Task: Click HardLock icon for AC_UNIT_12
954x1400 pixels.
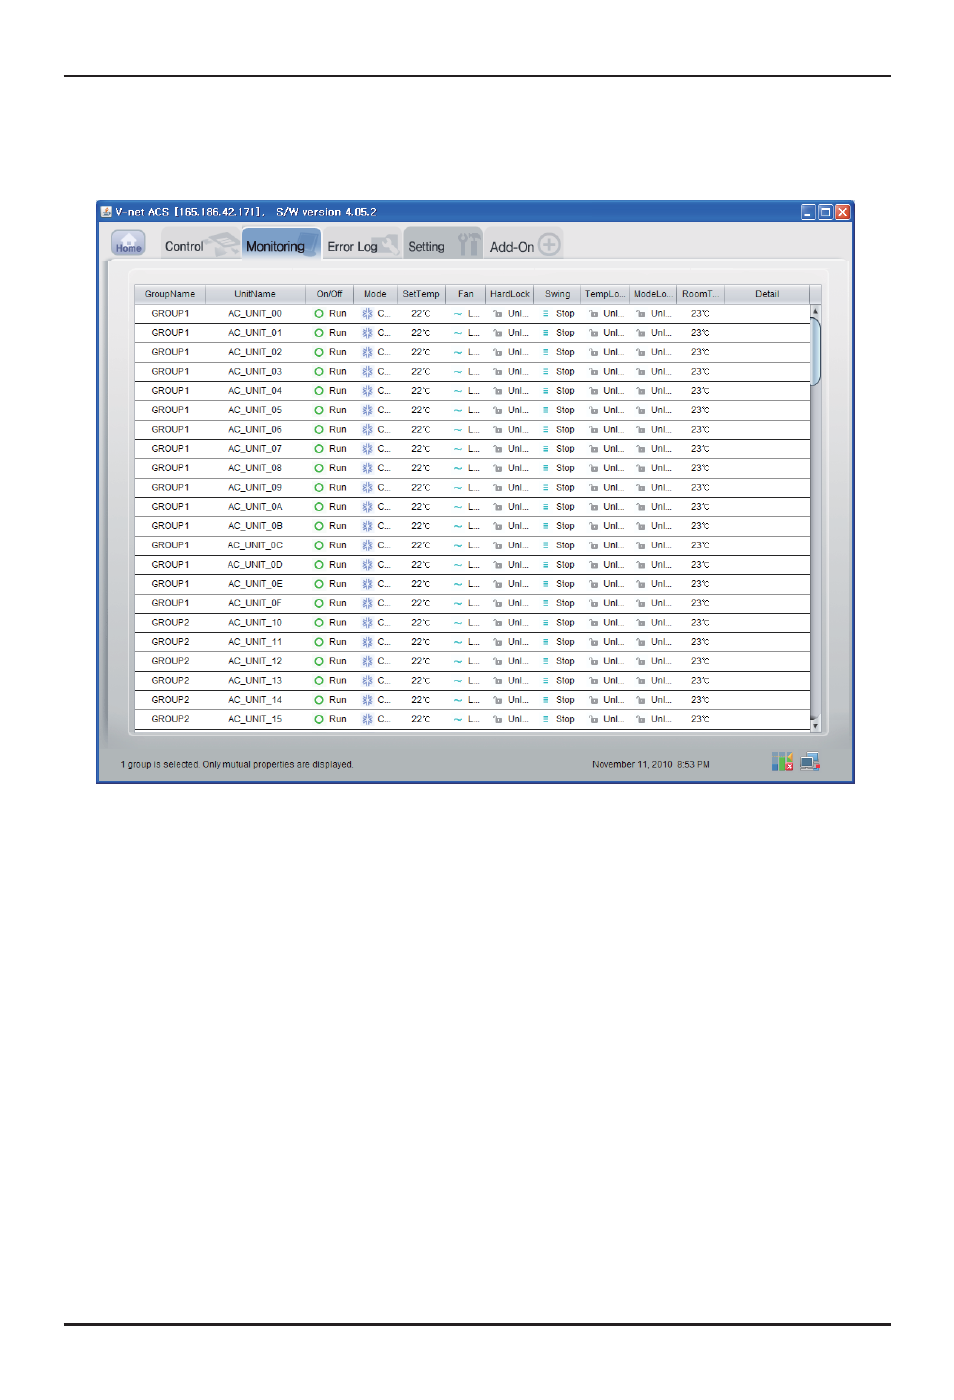Action: [498, 661]
